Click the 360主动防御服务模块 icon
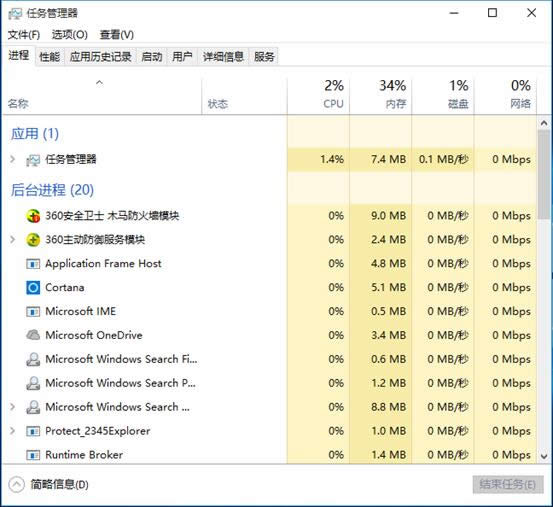Viewport: 553px width, 507px height. [x=33, y=240]
